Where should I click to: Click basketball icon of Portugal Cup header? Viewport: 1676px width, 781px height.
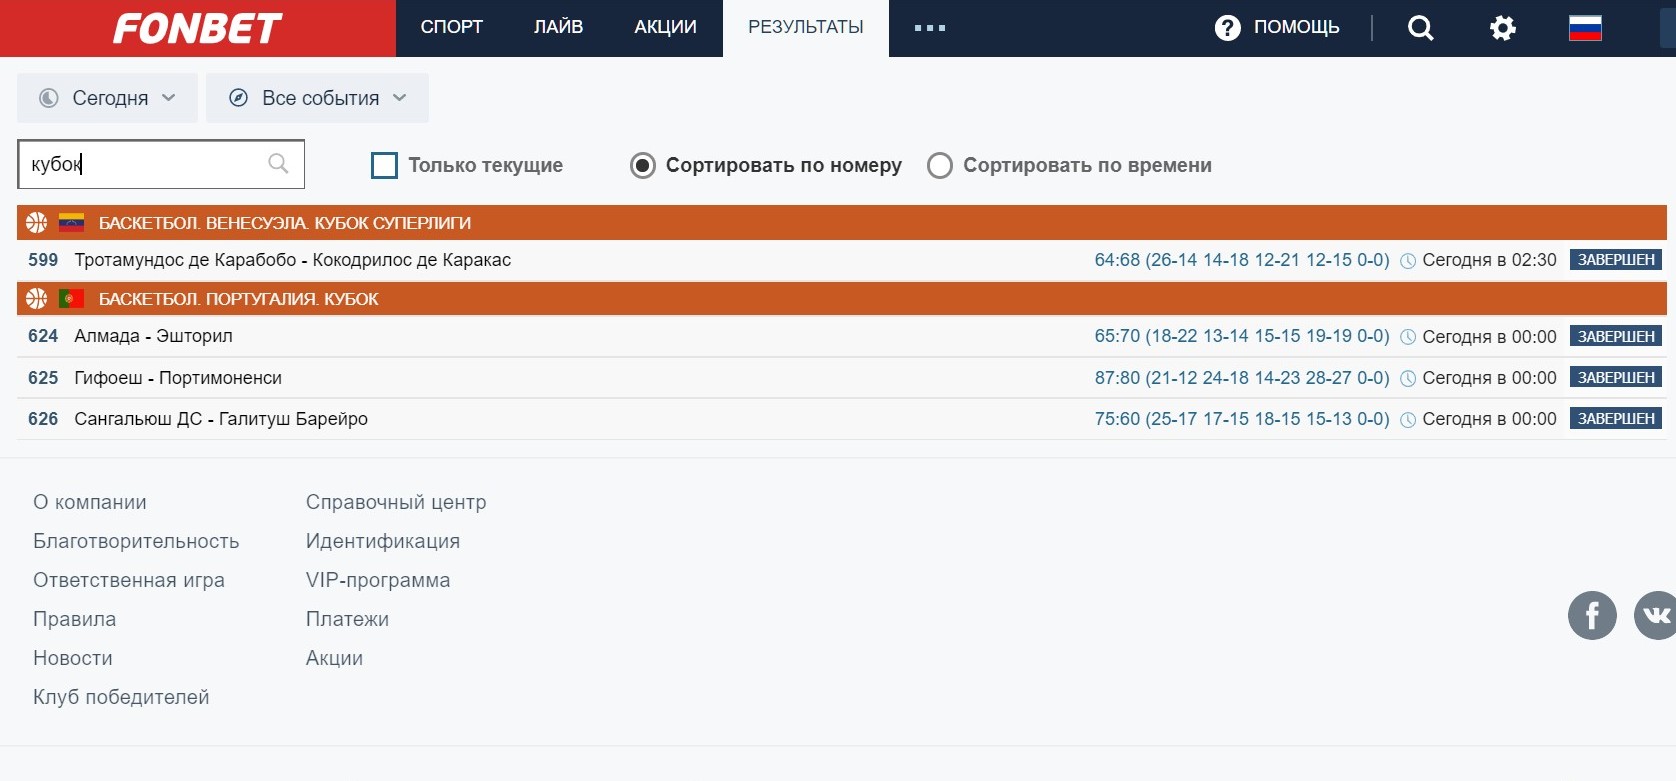point(37,298)
